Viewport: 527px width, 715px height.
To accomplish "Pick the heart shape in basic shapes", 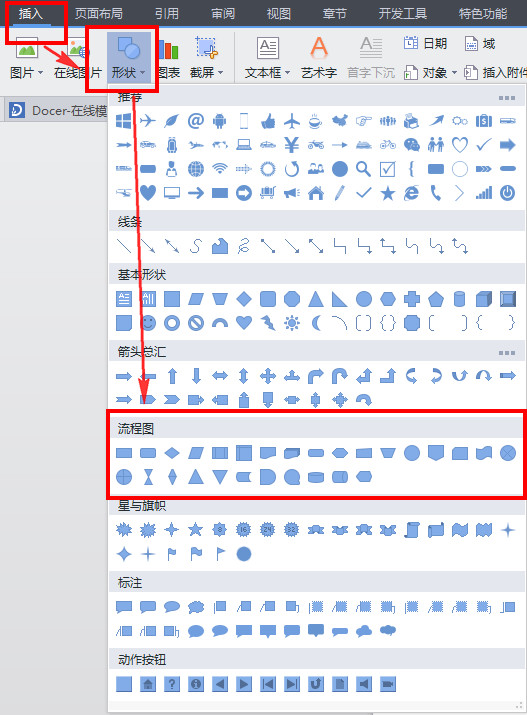I will pyautogui.click(x=244, y=323).
